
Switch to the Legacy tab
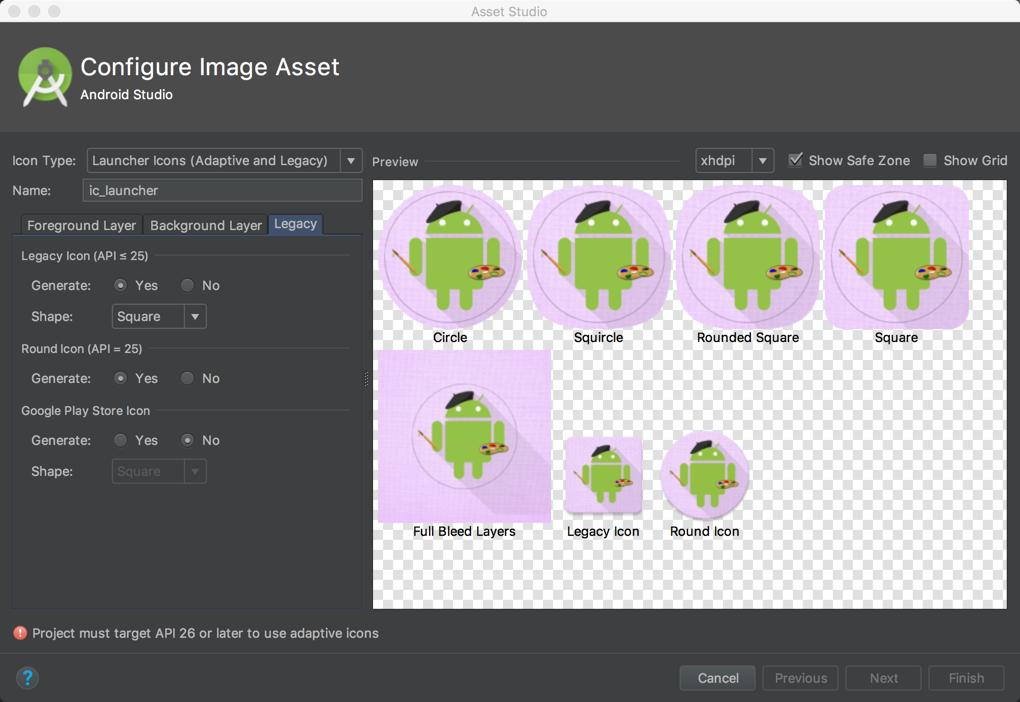coord(295,224)
